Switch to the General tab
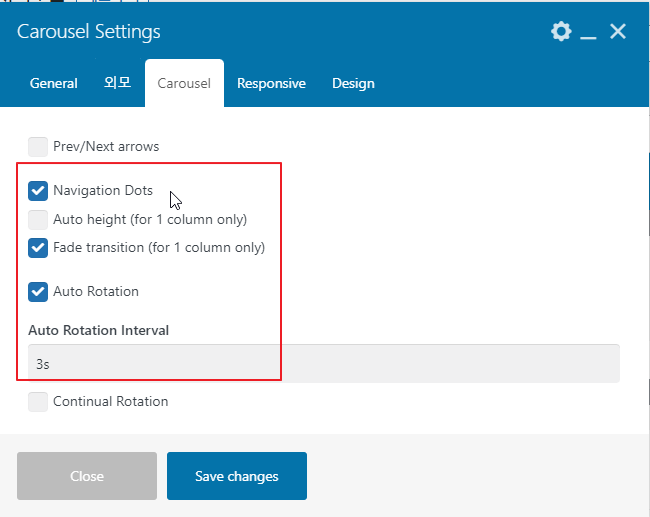Viewport: 650px width, 517px height. (53, 83)
